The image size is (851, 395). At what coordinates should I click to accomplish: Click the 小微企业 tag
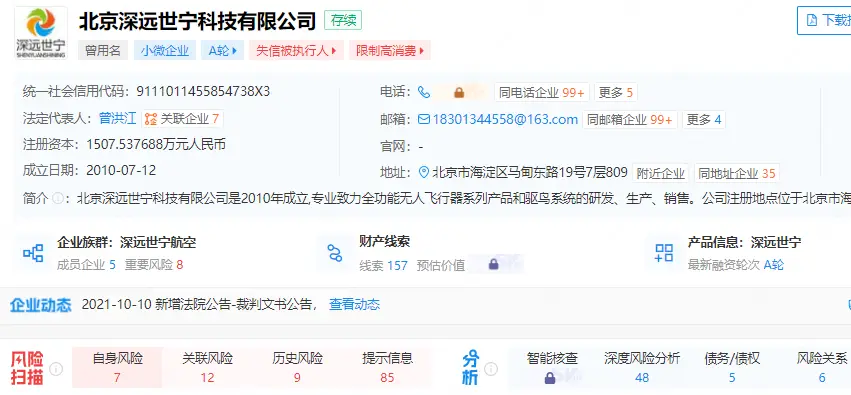click(165, 50)
